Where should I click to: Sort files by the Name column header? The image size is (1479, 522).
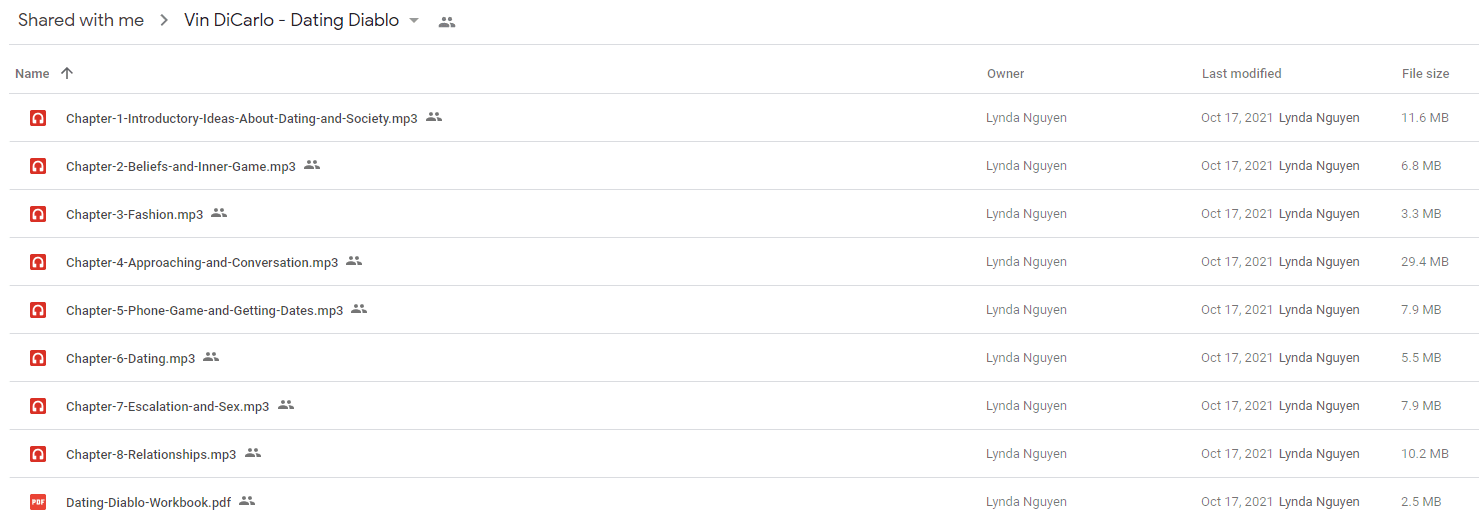pyautogui.click(x=32, y=74)
